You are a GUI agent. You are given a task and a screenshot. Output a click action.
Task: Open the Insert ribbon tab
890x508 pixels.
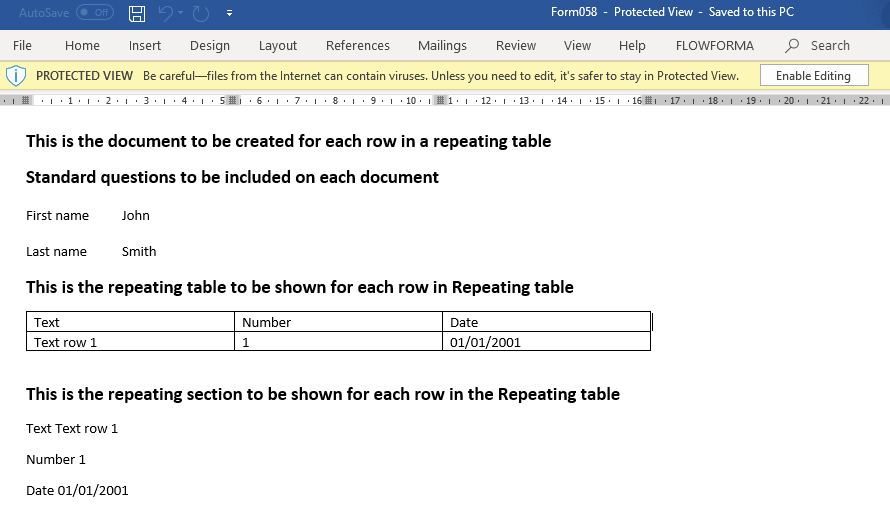(145, 45)
